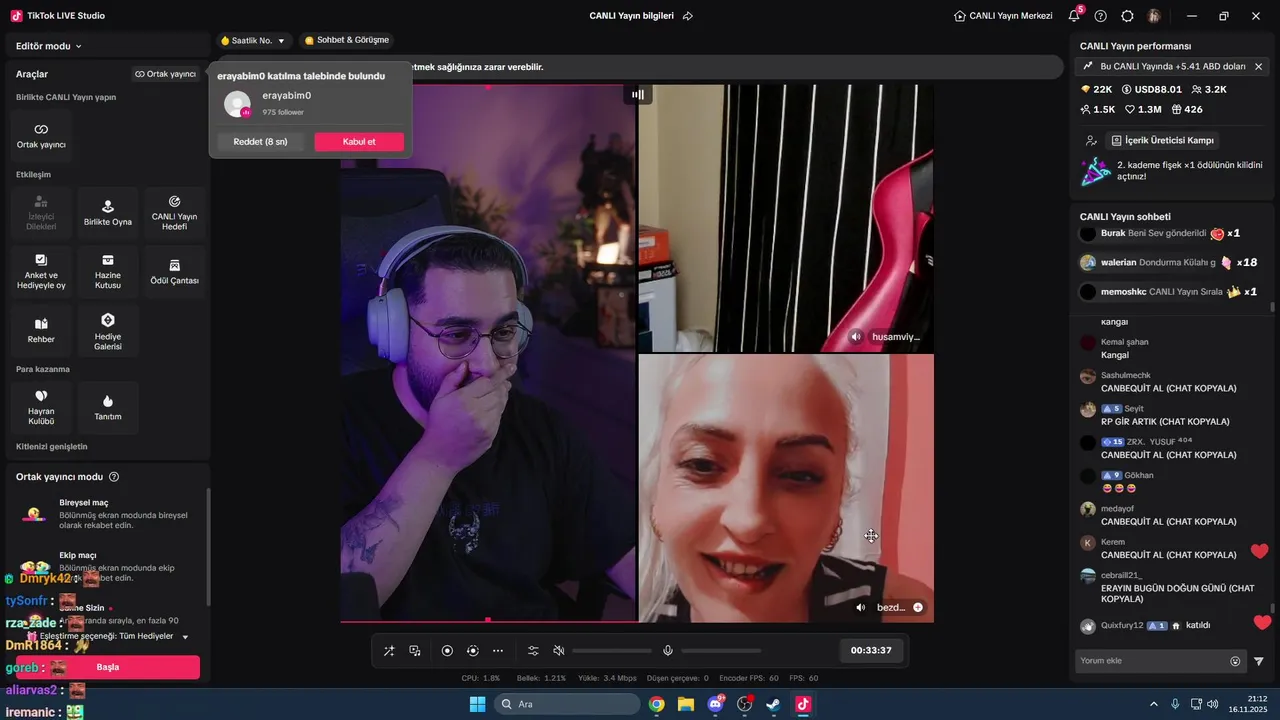Open the Hazine Kutusu tool
1280x720 pixels.
click(x=108, y=271)
